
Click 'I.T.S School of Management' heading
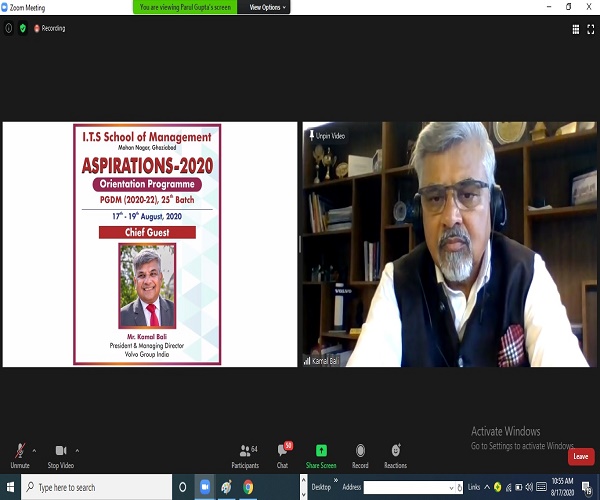click(147, 137)
